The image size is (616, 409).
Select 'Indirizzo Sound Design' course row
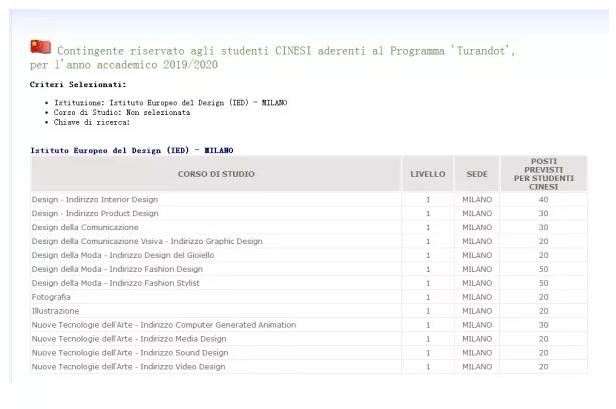click(x=309, y=353)
